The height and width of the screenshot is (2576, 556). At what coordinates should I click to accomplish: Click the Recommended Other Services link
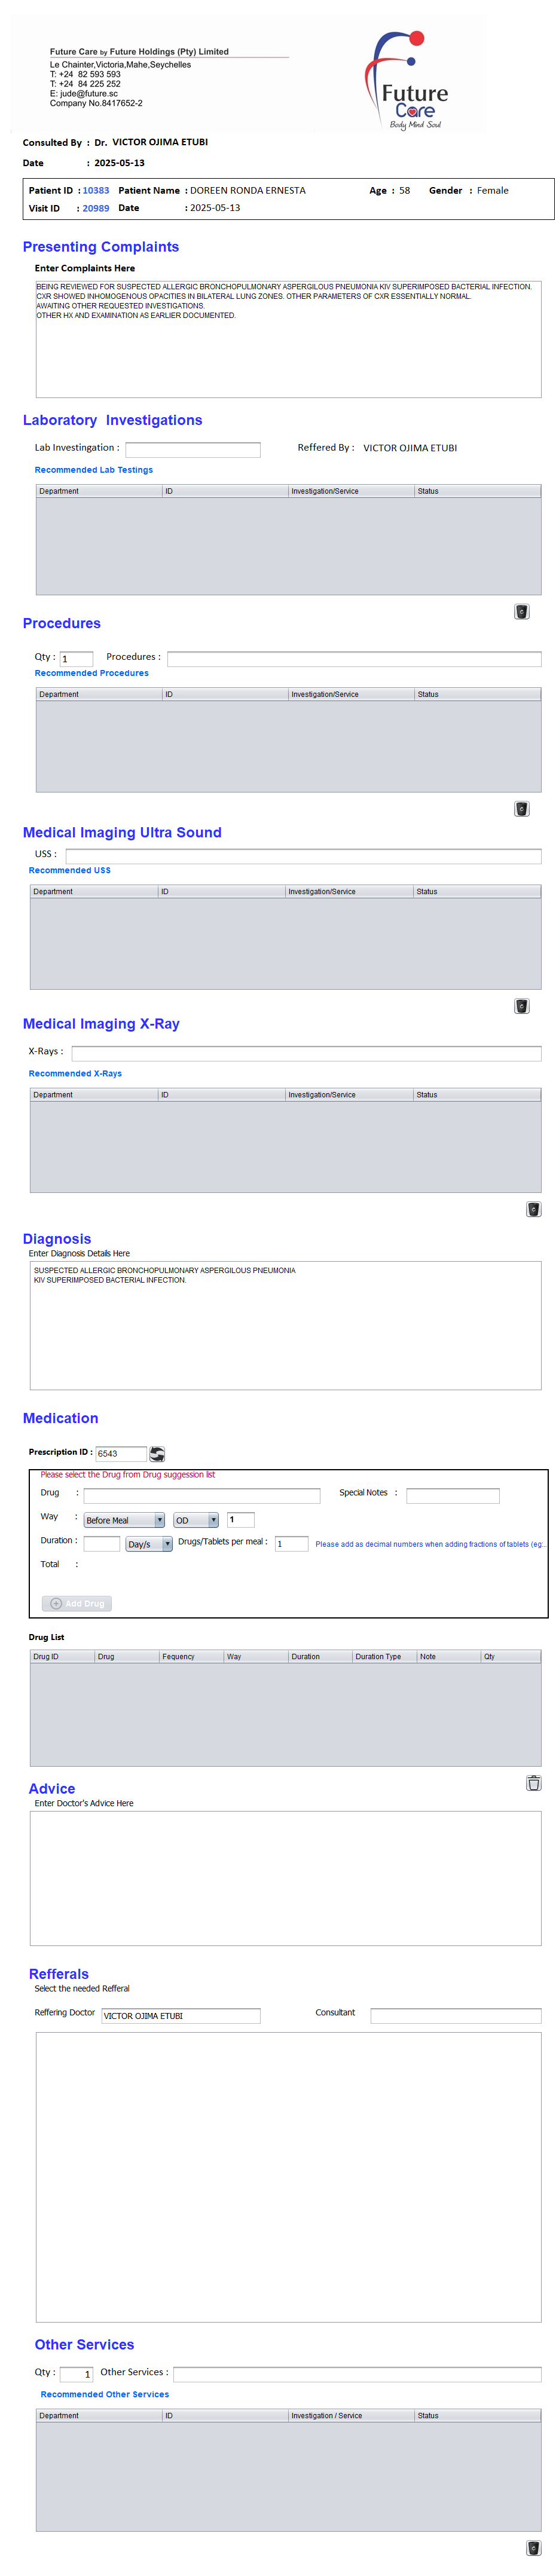click(105, 2393)
